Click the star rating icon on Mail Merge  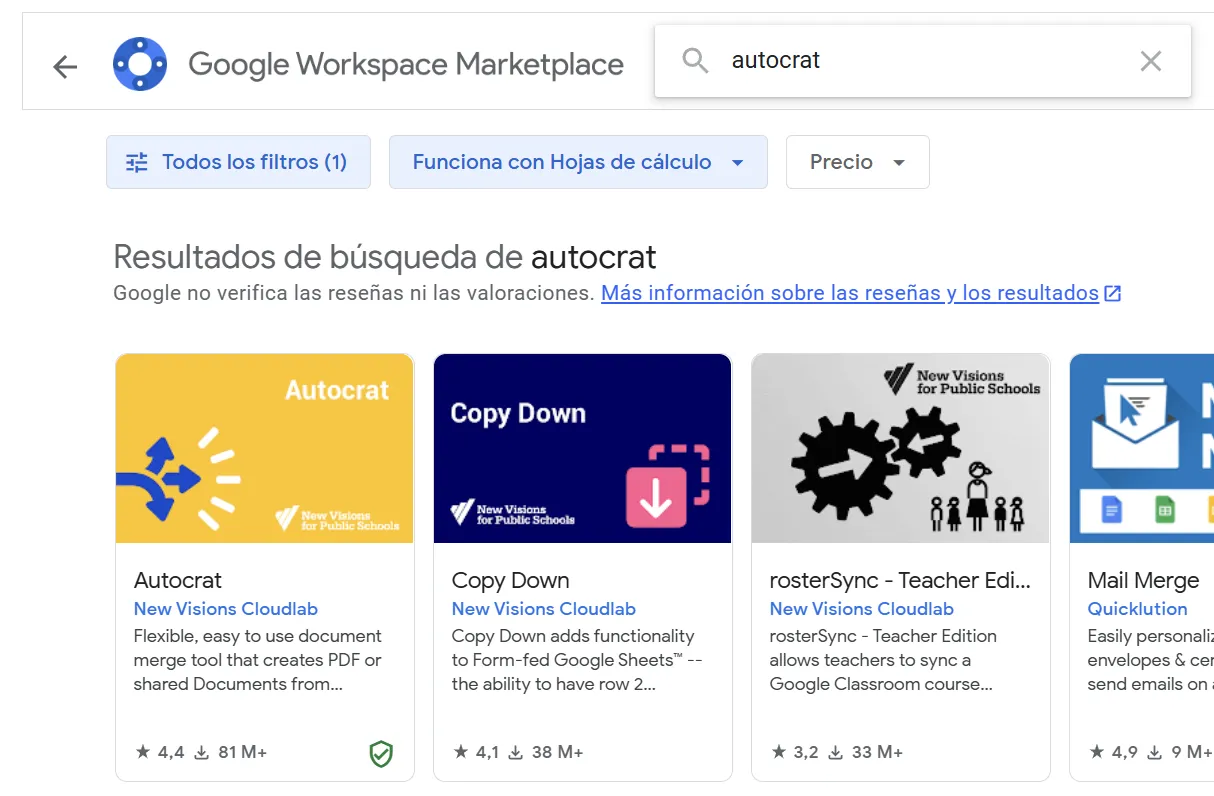1097,752
